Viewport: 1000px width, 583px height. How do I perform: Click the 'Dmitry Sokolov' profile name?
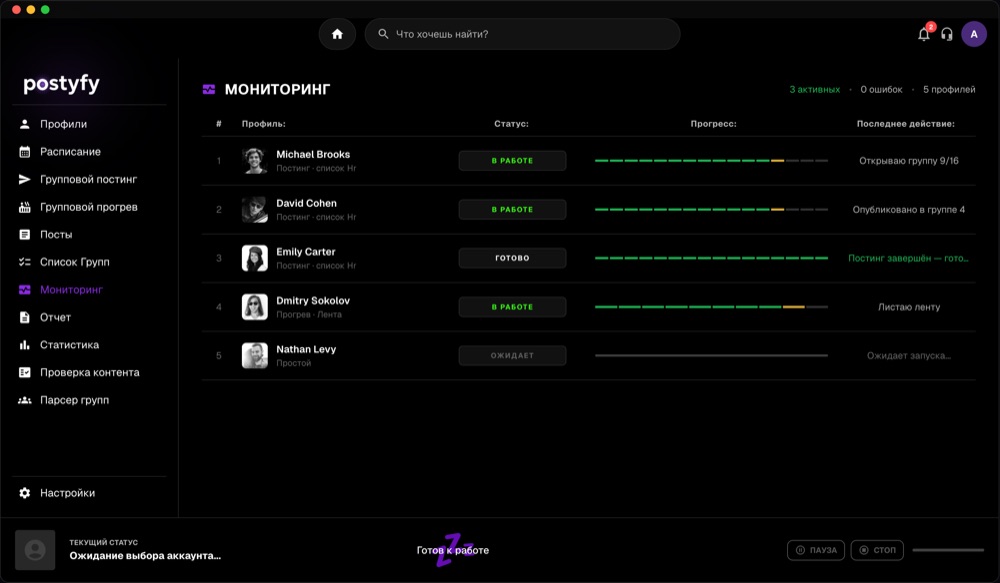pos(313,300)
